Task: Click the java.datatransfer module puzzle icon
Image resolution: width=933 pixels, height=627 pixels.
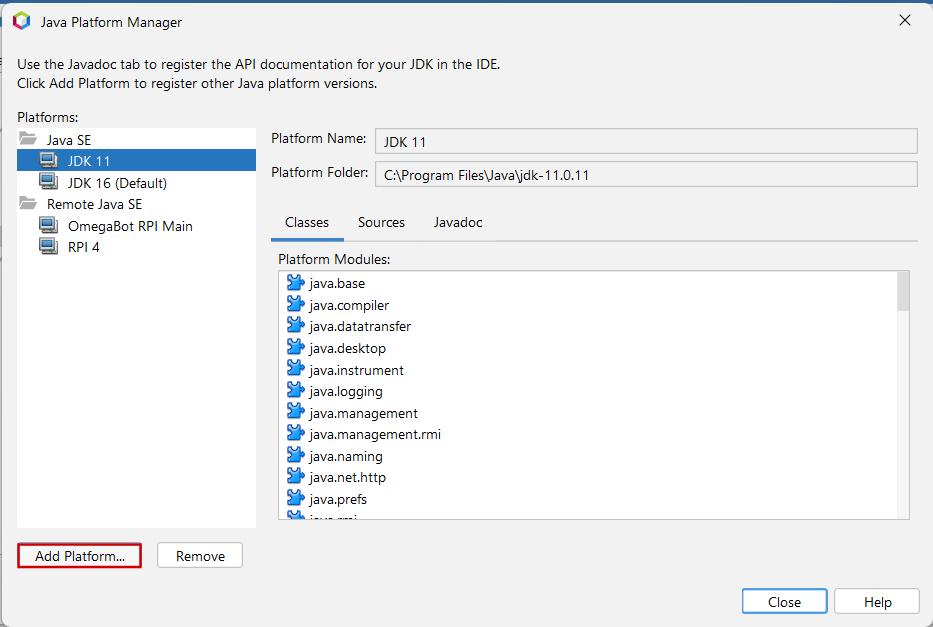Action: (296, 325)
